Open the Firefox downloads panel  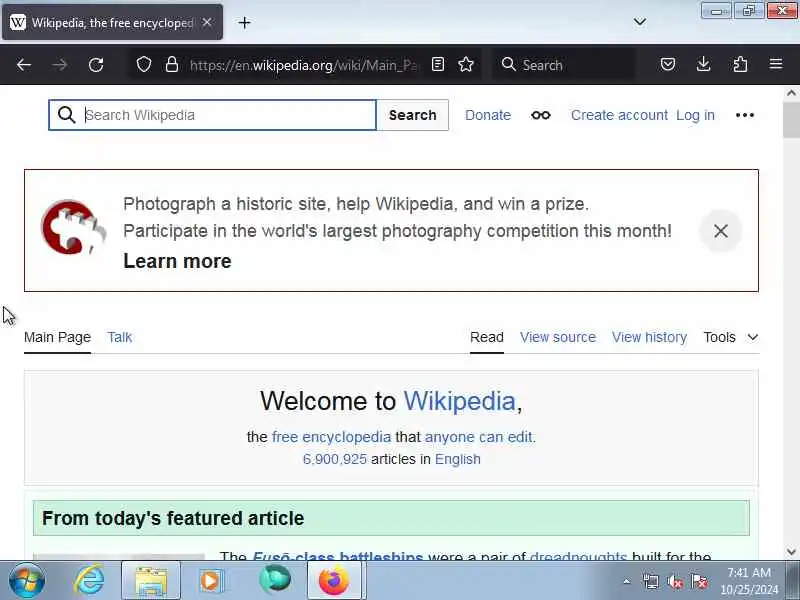(704, 64)
